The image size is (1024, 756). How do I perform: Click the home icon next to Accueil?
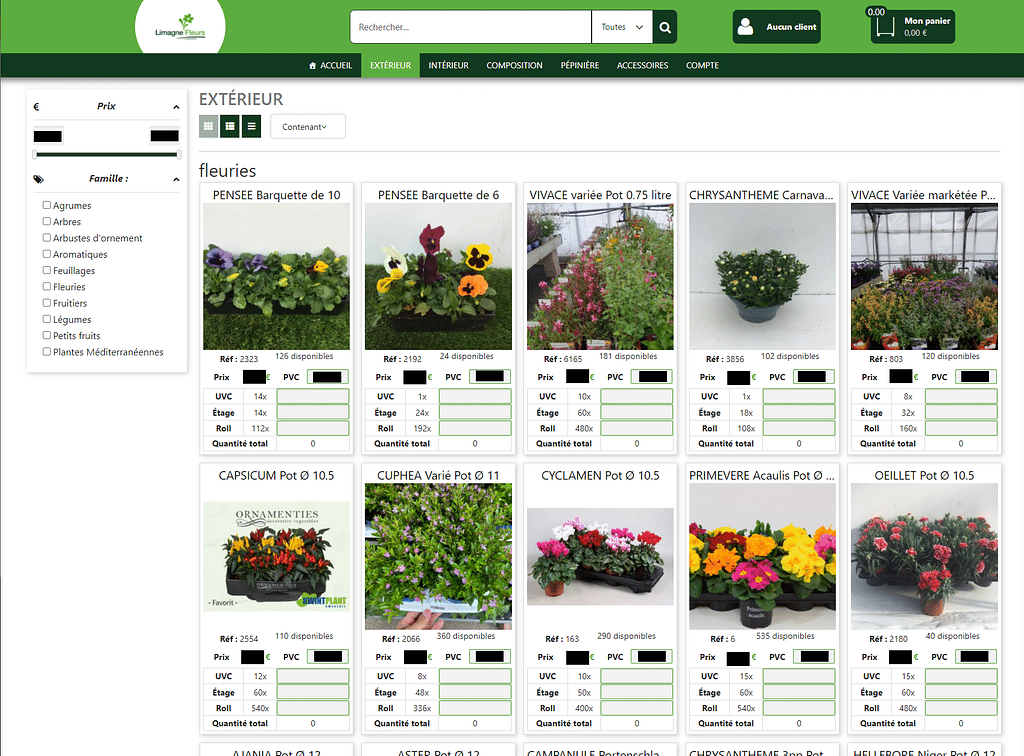coord(313,66)
